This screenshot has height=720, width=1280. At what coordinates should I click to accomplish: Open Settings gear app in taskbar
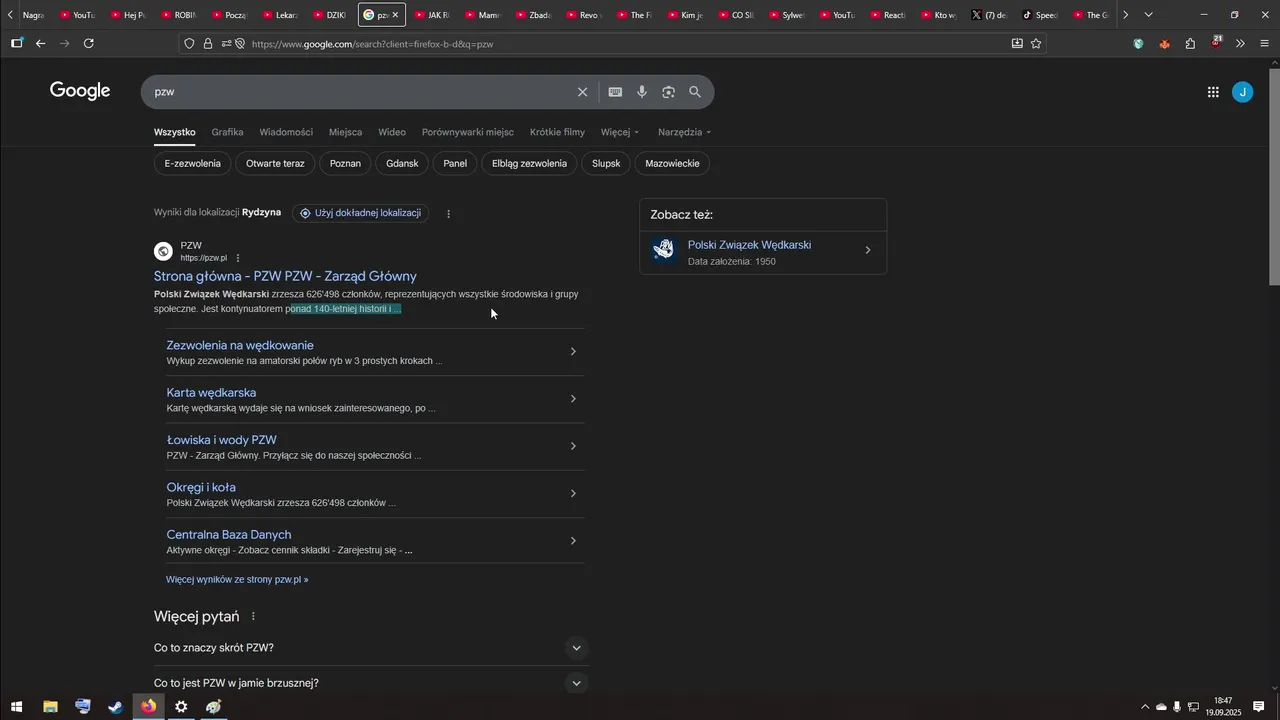coord(181,707)
